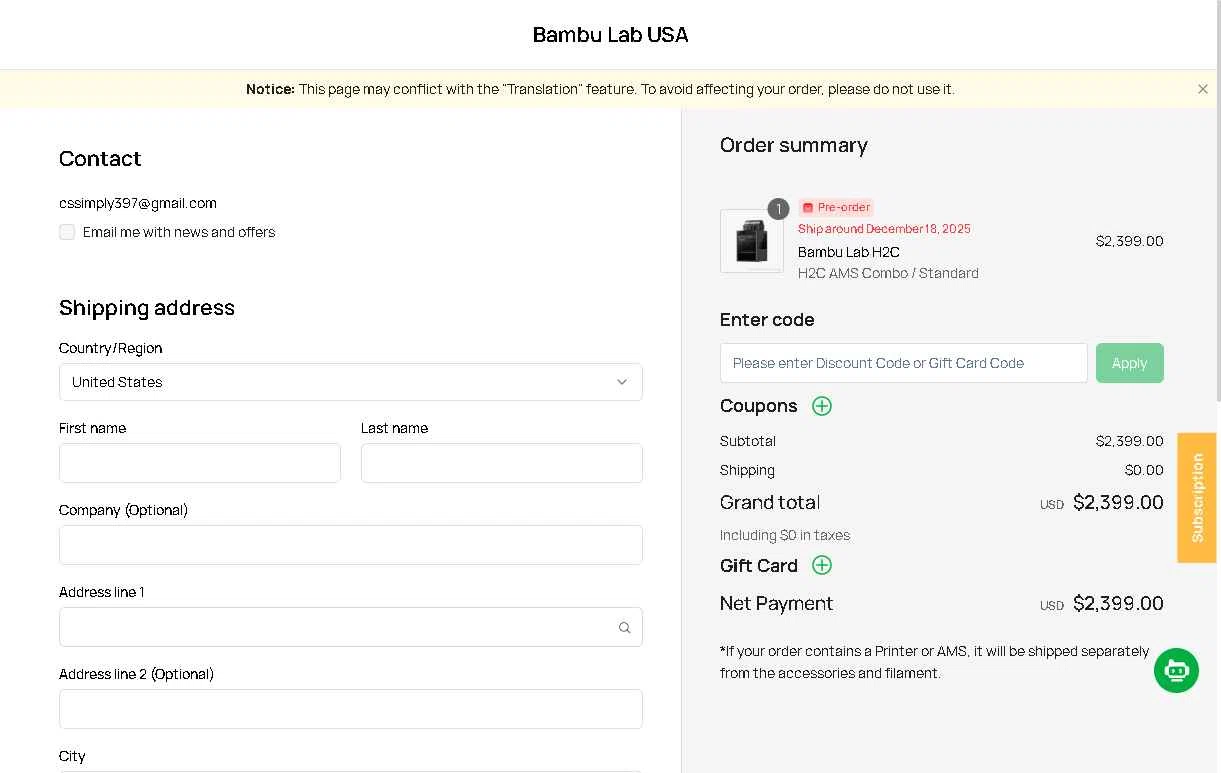The image size is (1221, 773).
Task: Add a coupon with the plus icon
Action: tap(822, 406)
